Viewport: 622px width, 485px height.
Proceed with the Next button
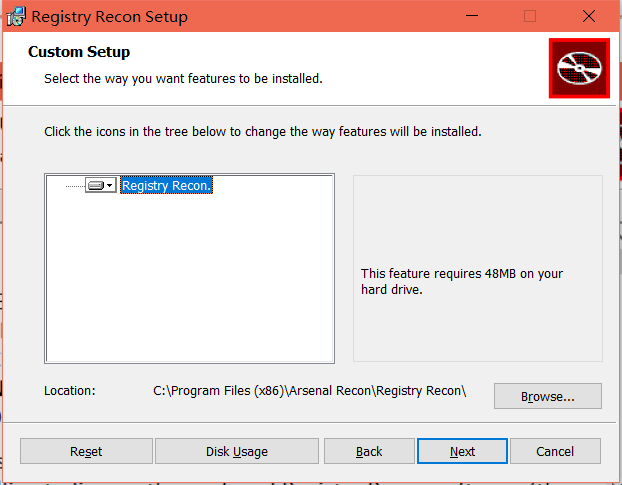pos(462,451)
